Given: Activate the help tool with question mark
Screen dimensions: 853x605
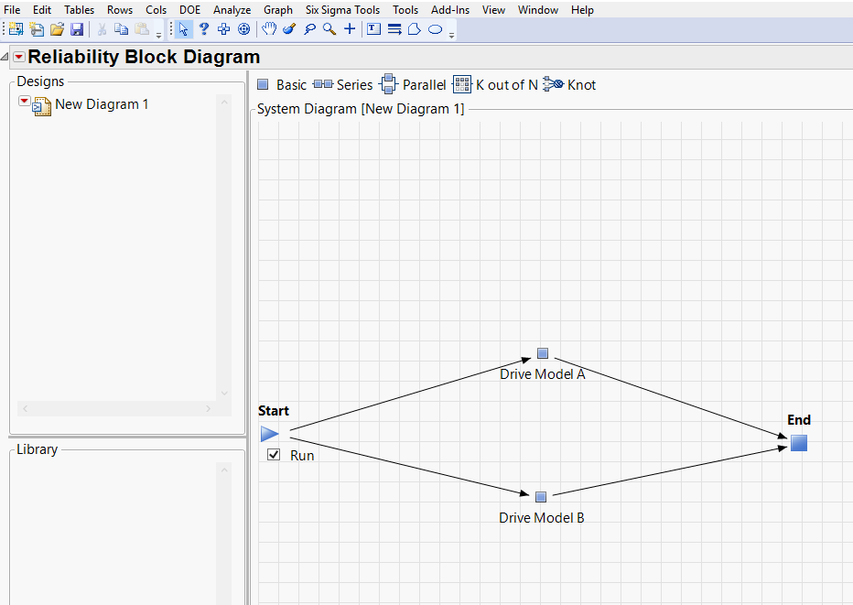Looking at the screenshot, I should 203,29.
